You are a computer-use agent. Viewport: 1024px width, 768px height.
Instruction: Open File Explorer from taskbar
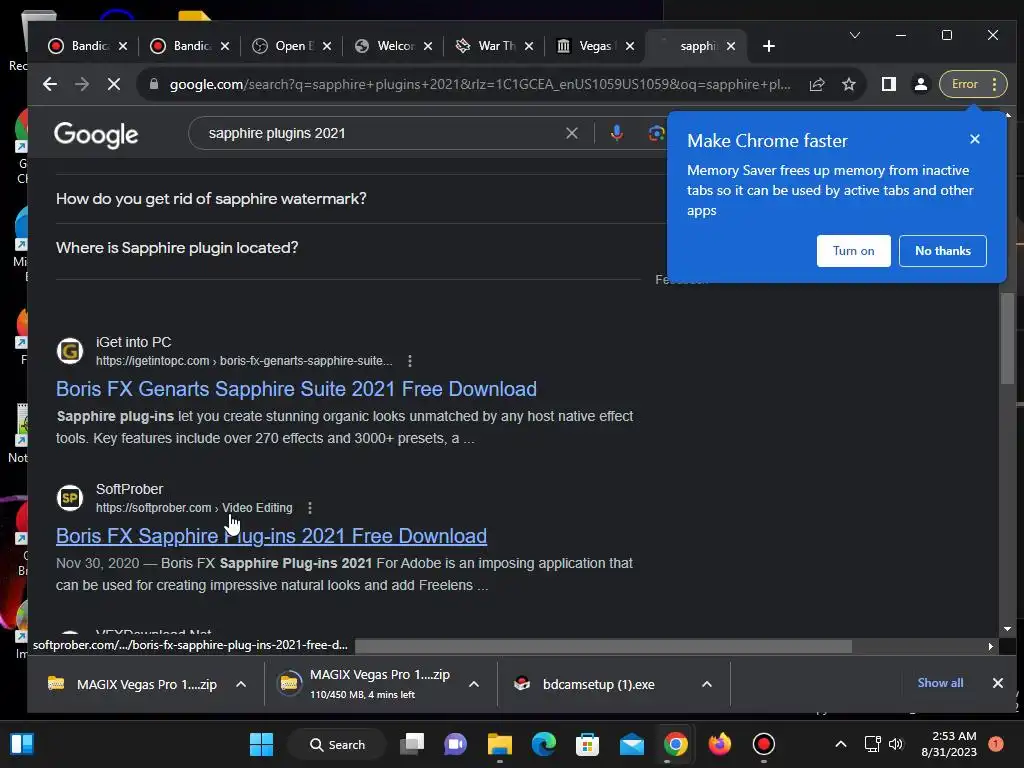coord(500,744)
